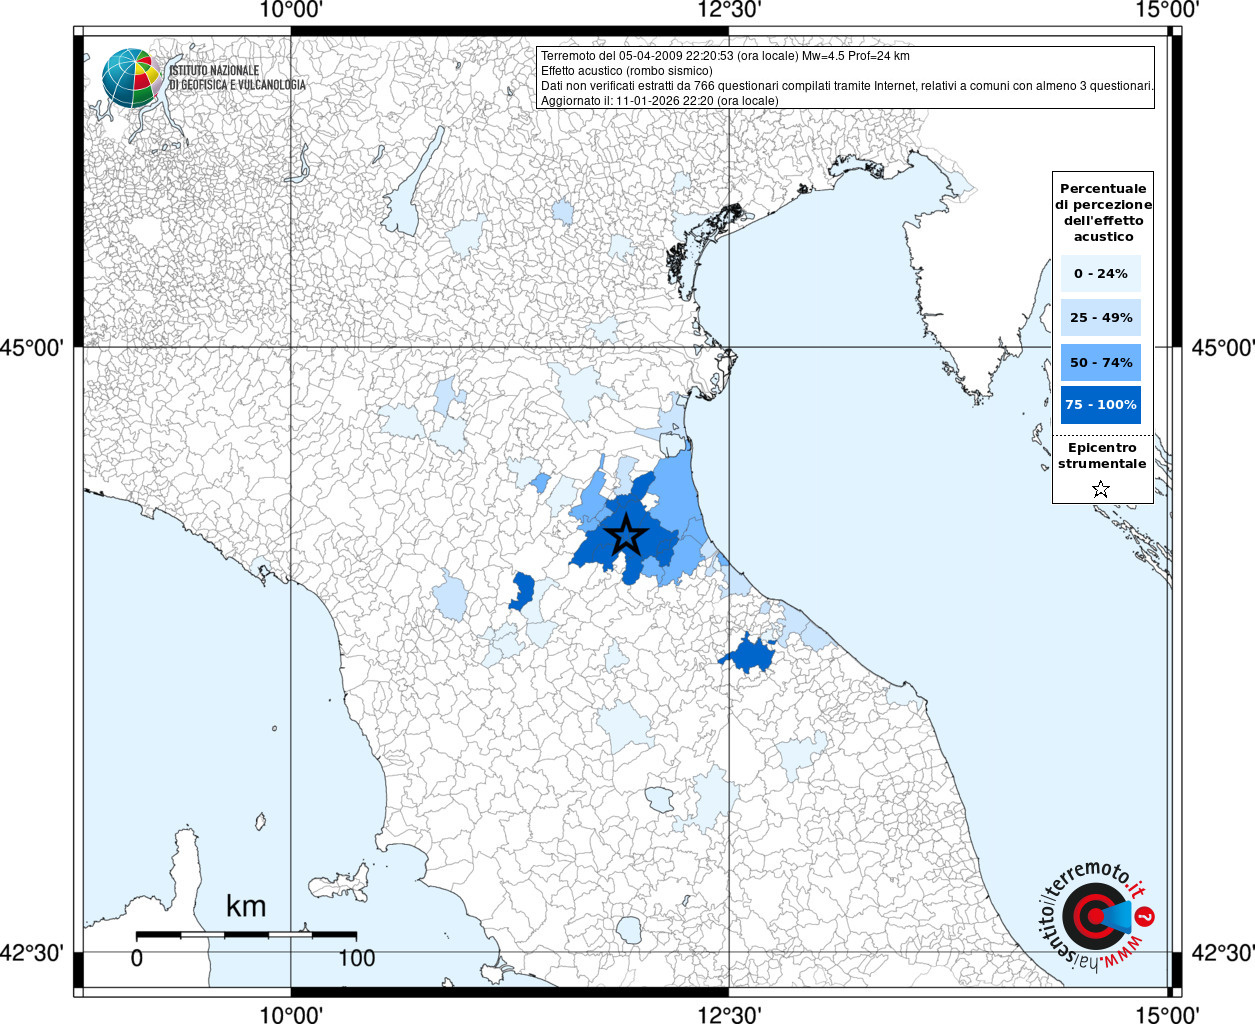The image size is (1255, 1024).
Task: Click the dark blue region southeast of the epicenter
Action: click(749, 654)
